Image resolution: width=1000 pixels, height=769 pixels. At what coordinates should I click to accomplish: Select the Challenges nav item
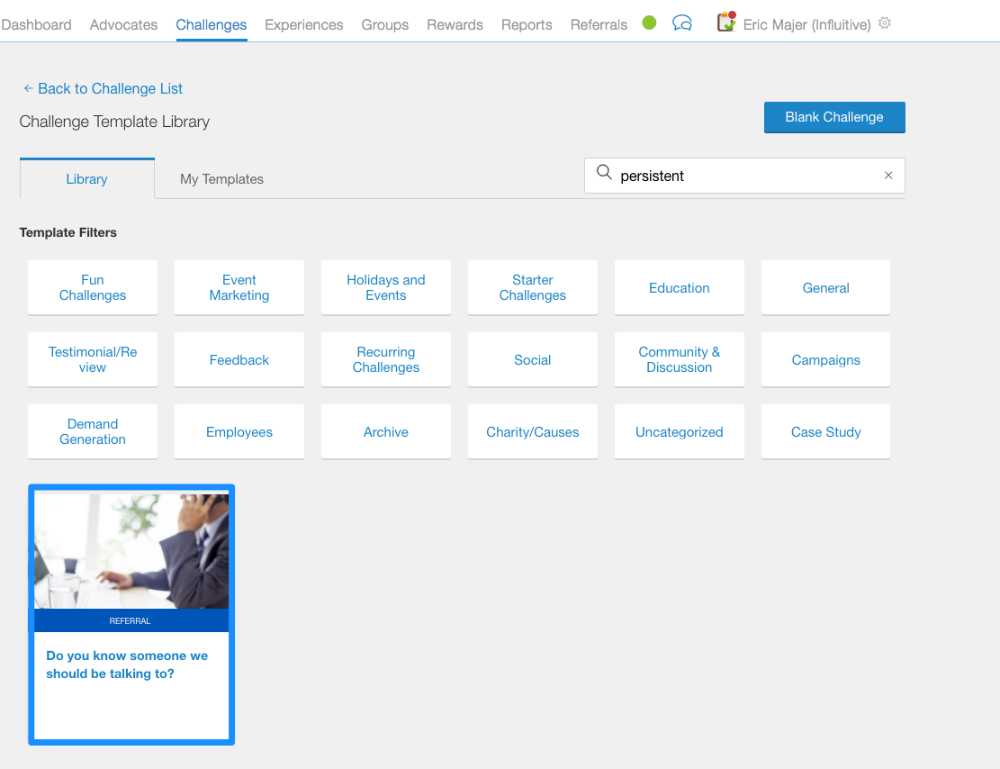tap(211, 25)
